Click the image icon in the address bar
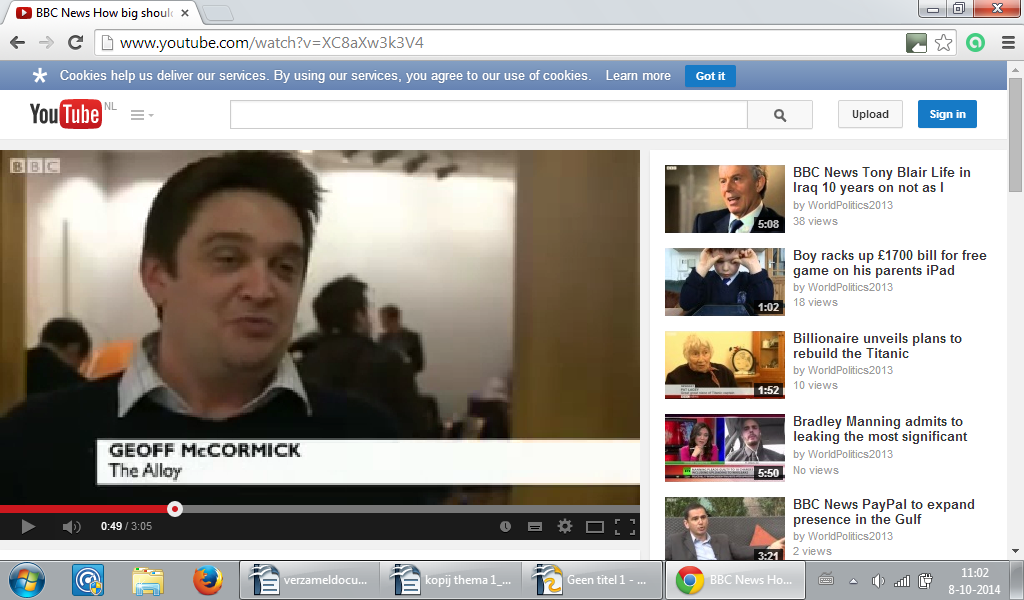The image size is (1024, 600). pyautogui.click(x=916, y=43)
